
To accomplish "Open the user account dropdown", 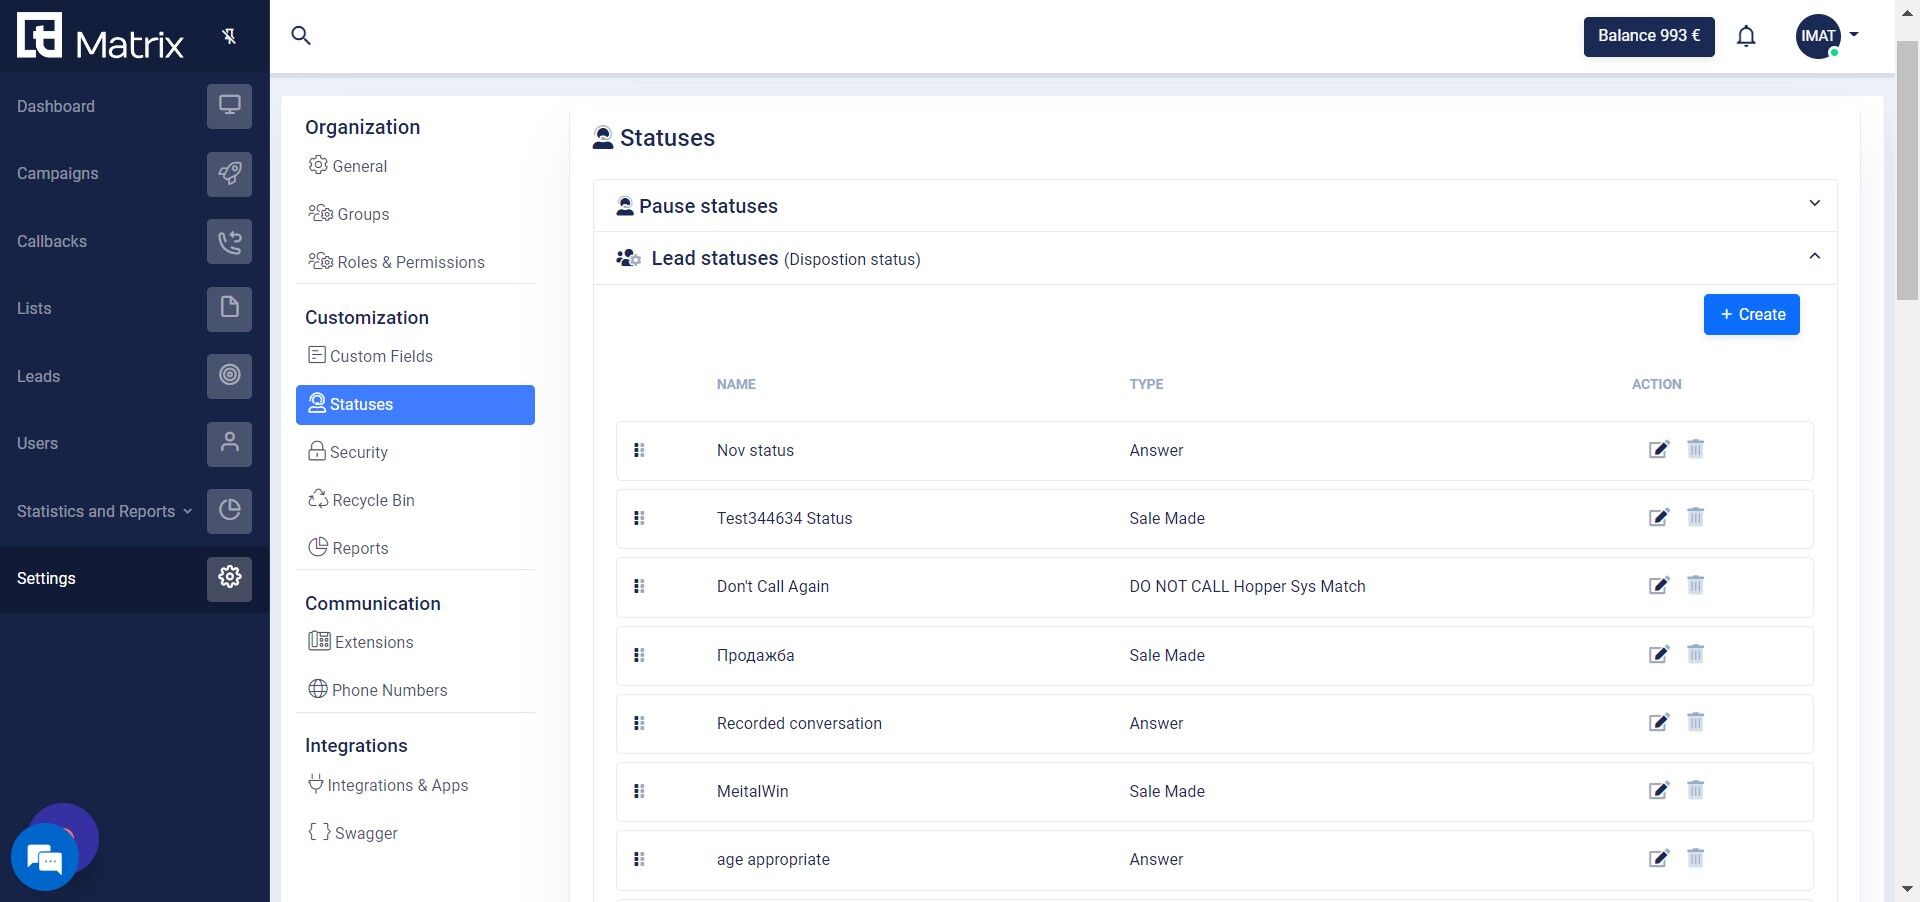I will point(1827,35).
